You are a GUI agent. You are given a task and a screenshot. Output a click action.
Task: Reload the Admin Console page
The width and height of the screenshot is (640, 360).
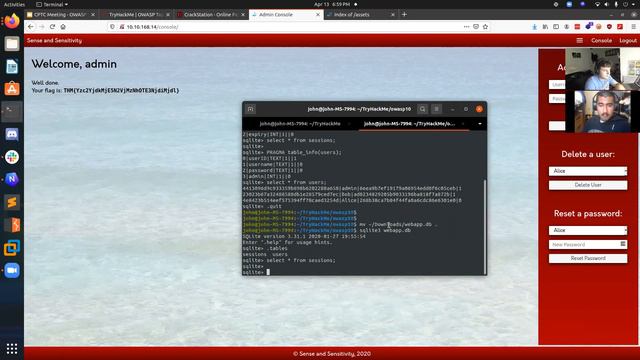(x=52, y=27)
